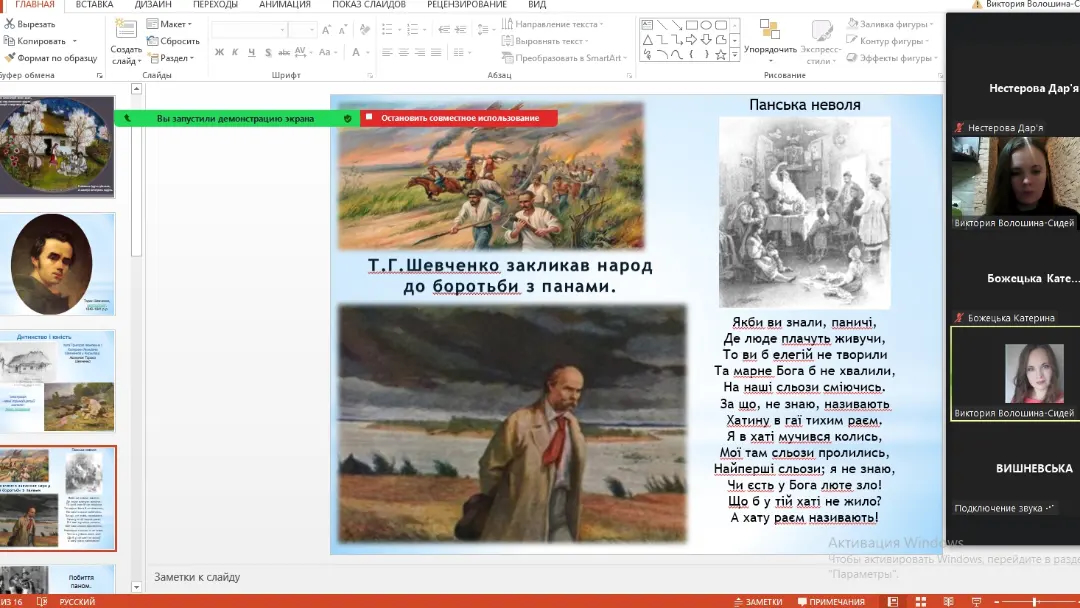Open the Анимация (Animation) ribbon tab

click(x=284, y=5)
